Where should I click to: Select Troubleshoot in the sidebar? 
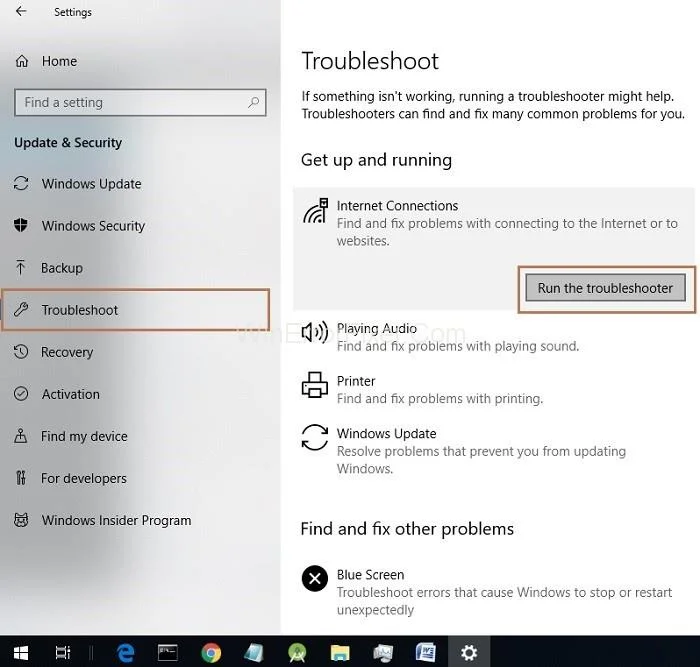point(136,310)
